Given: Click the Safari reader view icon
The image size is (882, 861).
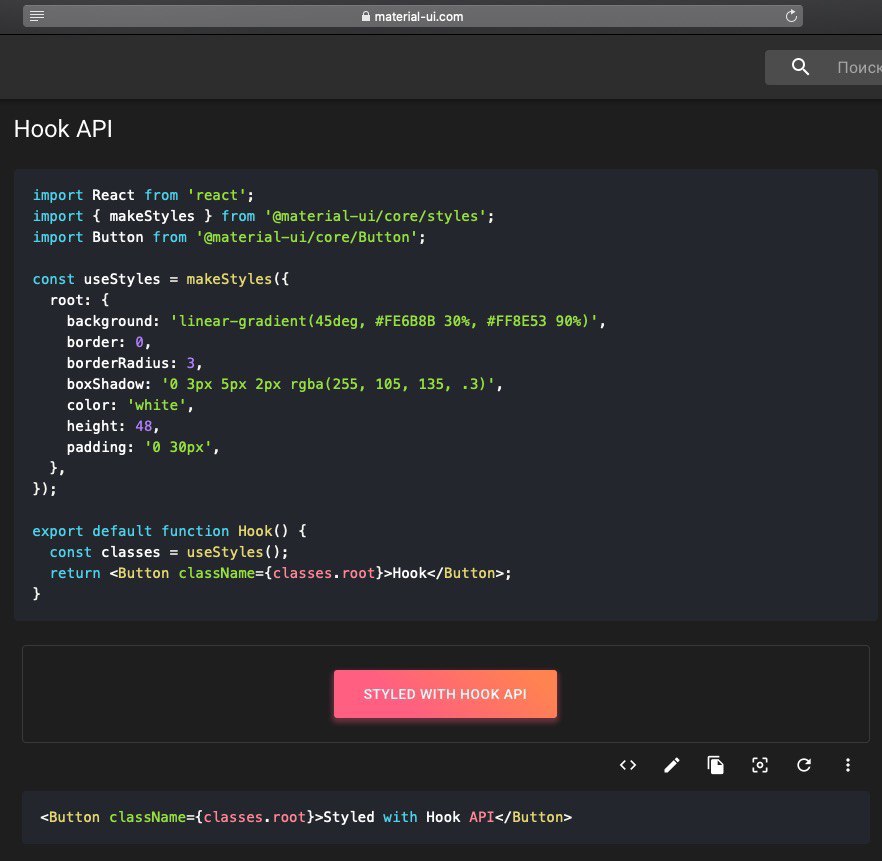Looking at the screenshot, I should [37, 16].
